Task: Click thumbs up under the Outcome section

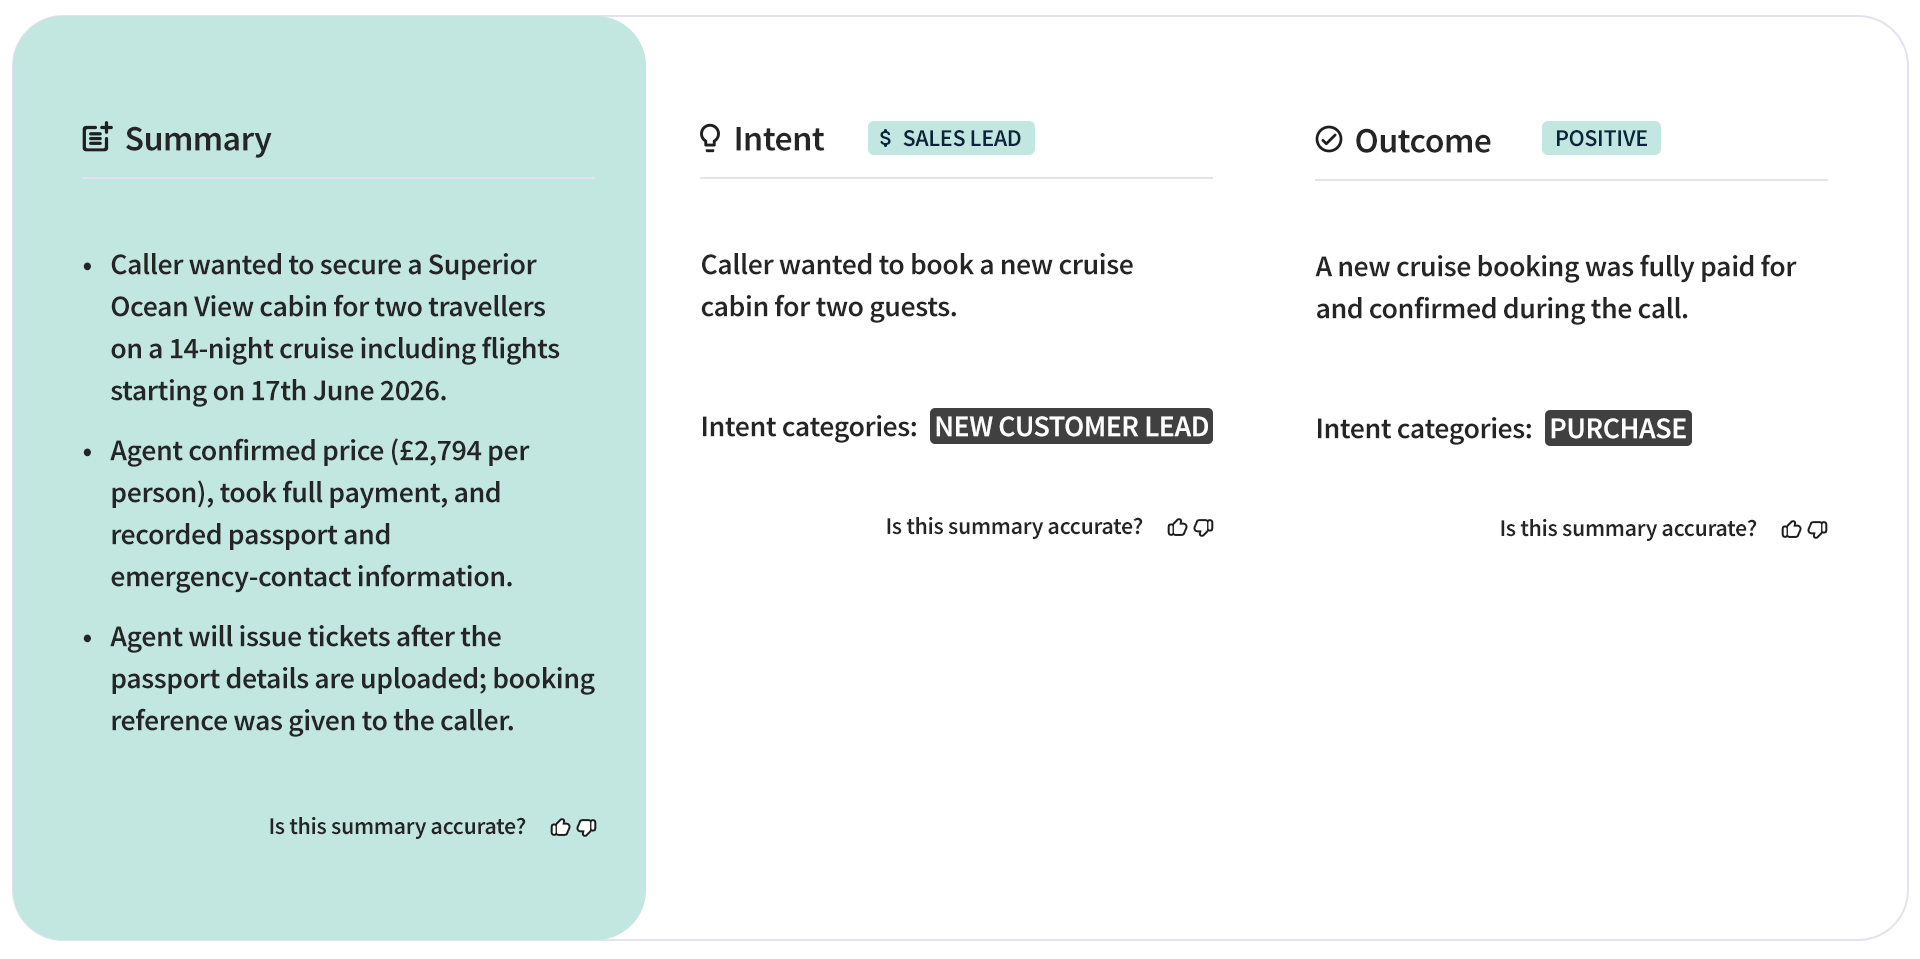Action: click(x=1791, y=529)
